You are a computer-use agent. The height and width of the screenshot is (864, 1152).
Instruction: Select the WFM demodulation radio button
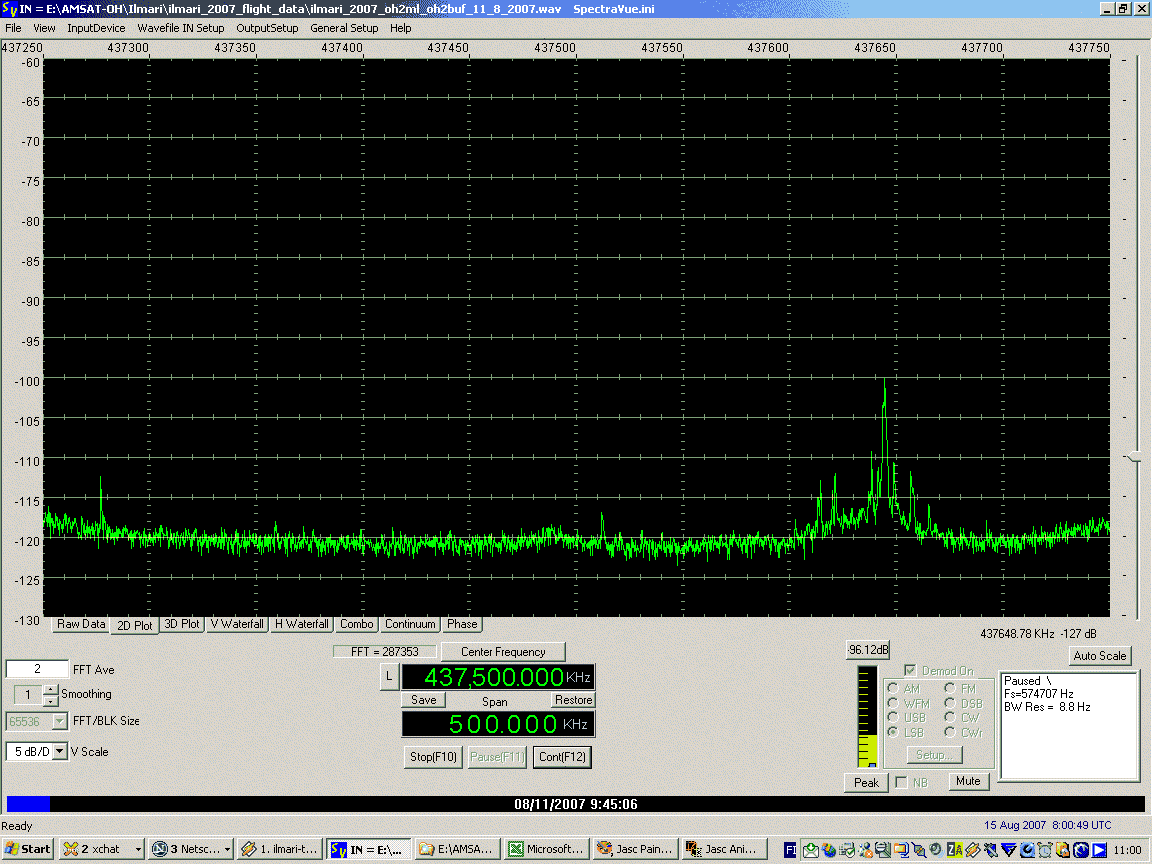tap(893, 703)
